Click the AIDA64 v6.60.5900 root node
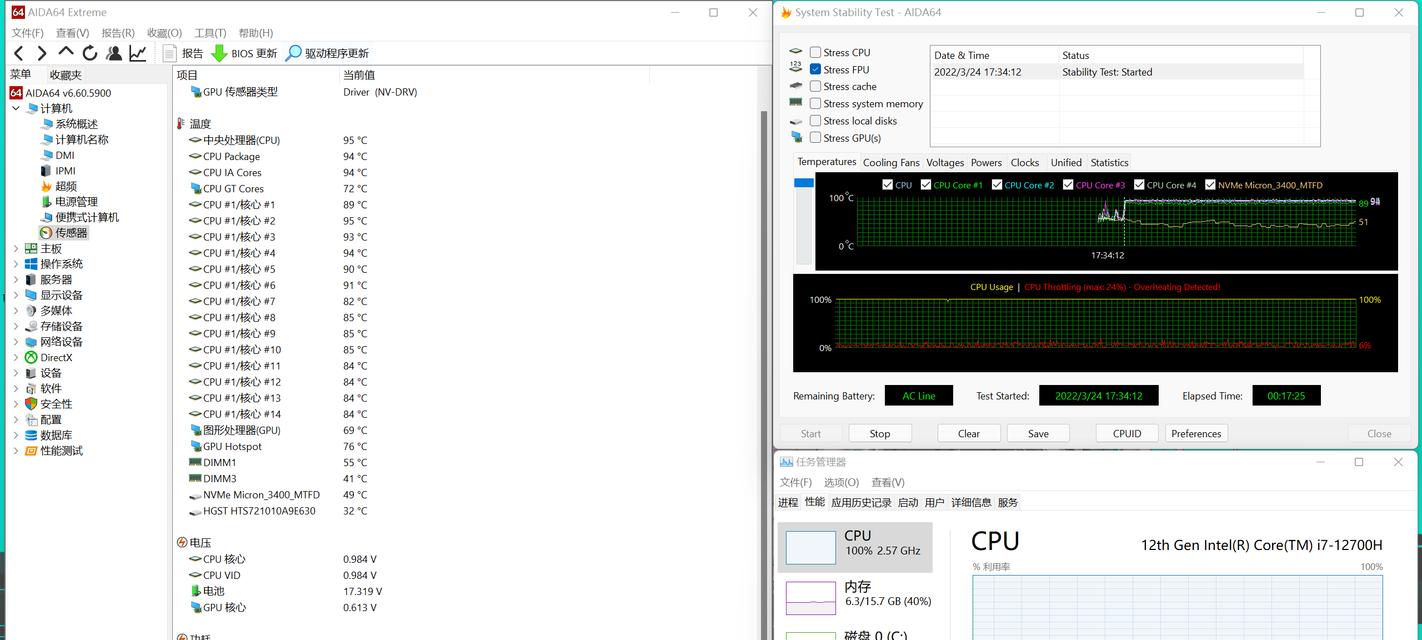Viewport: 1422px width, 640px height. [x=68, y=93]
